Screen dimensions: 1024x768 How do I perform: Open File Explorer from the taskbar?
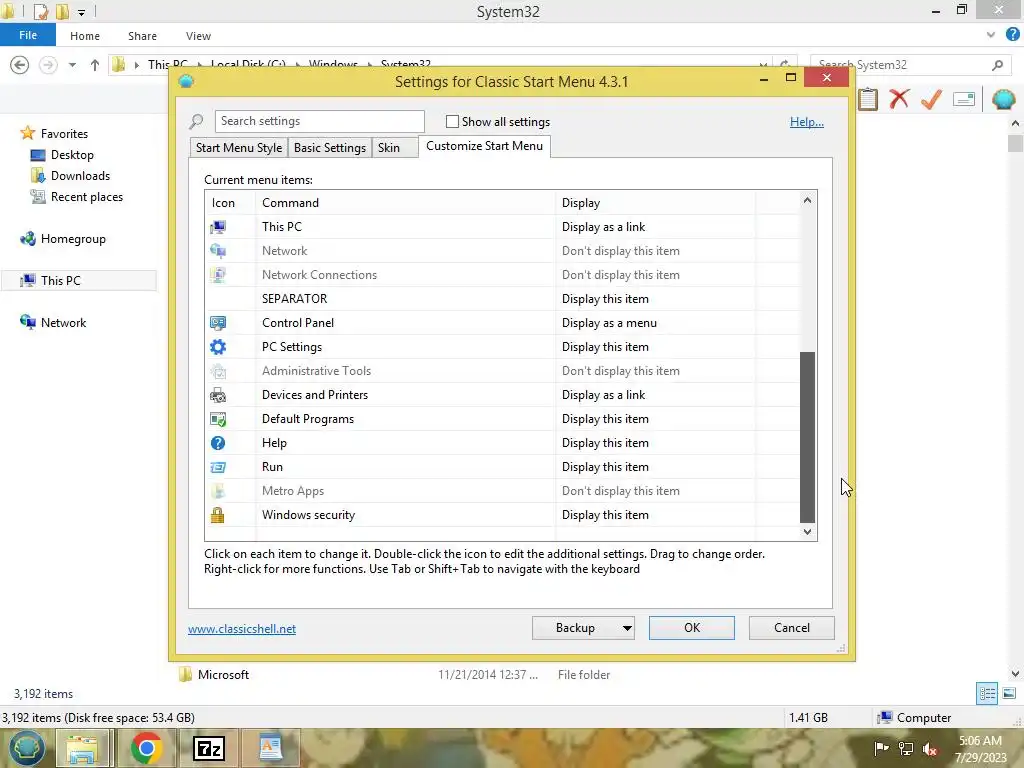(82, 748)
